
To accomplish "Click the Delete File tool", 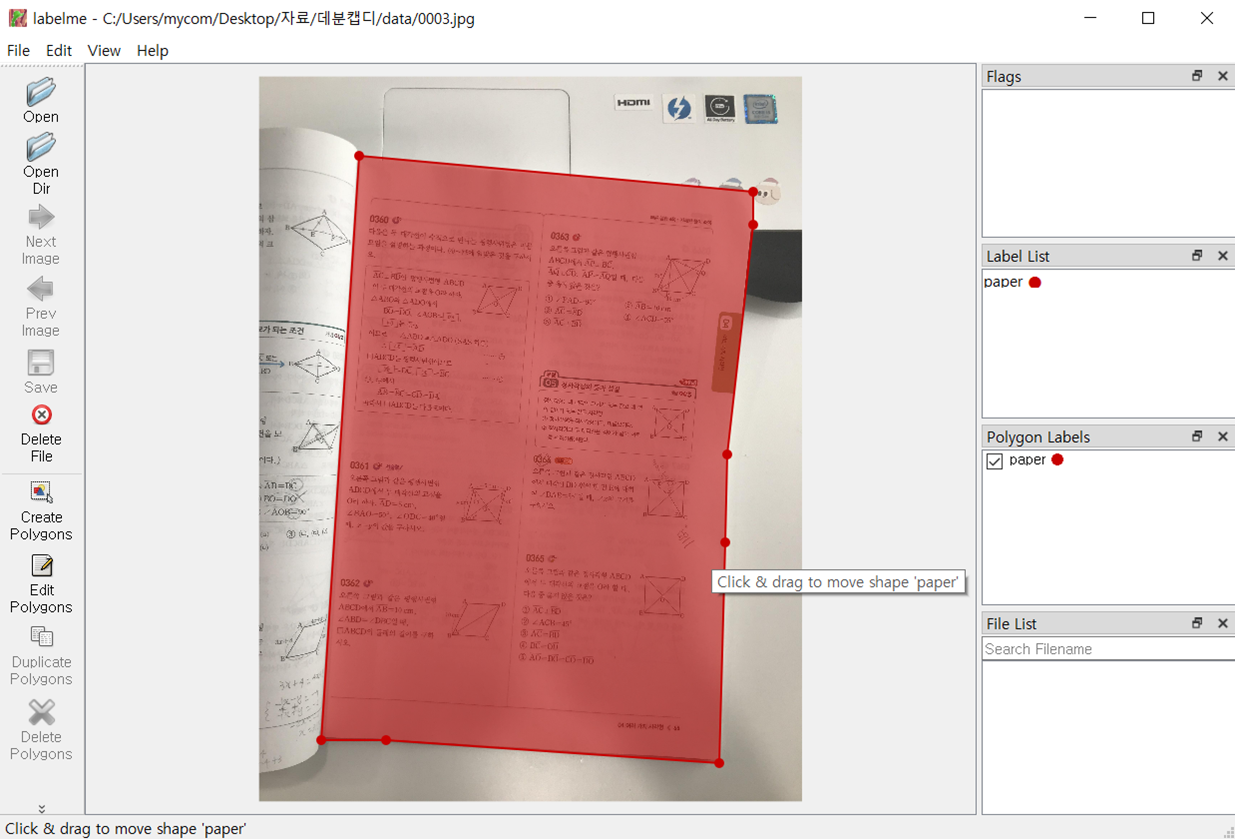I will point(41,433).
